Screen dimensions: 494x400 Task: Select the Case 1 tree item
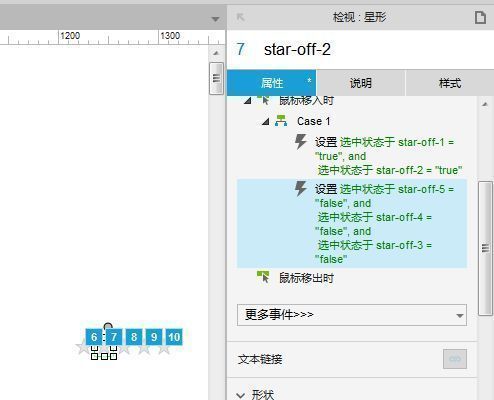pos(313,121)
